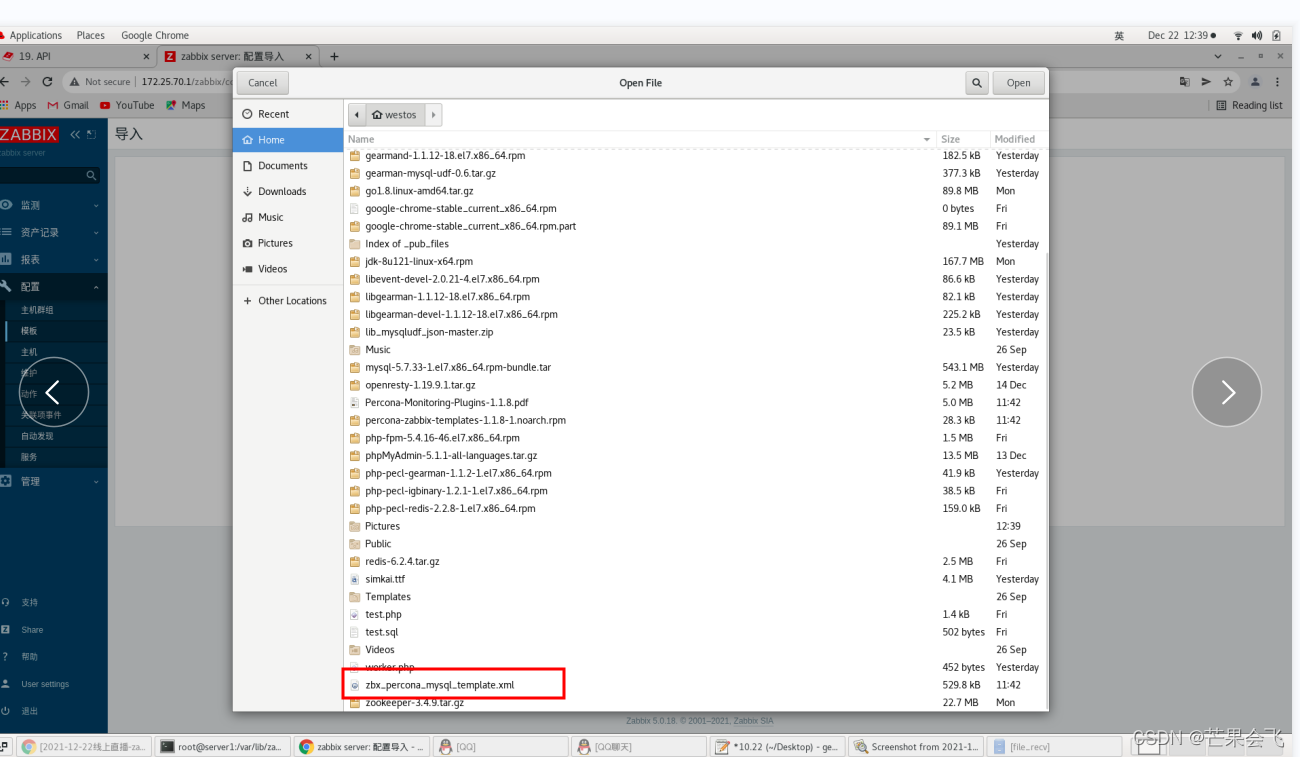
Task: Select simkai.ttf font file
Action: point(696,579)
